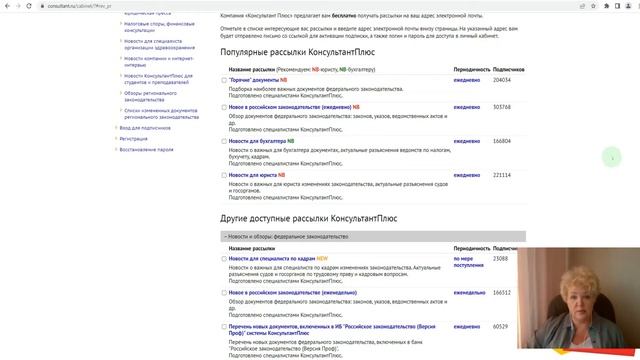The height and width of the screenshot is (360, 640).
Task: Open Новое в российском законодательстве (еженедельно) link
Action: coord(293,292)
